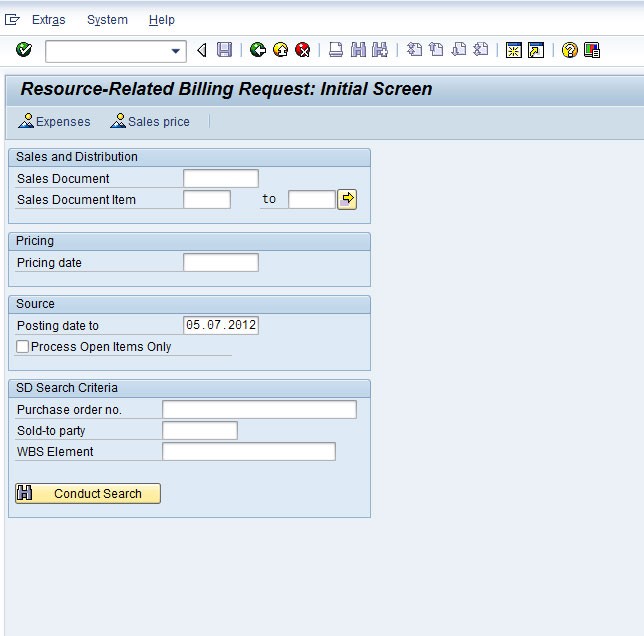
Task: Click the Pricing date field
Action: pyautogui.click(x=221, y=262)
